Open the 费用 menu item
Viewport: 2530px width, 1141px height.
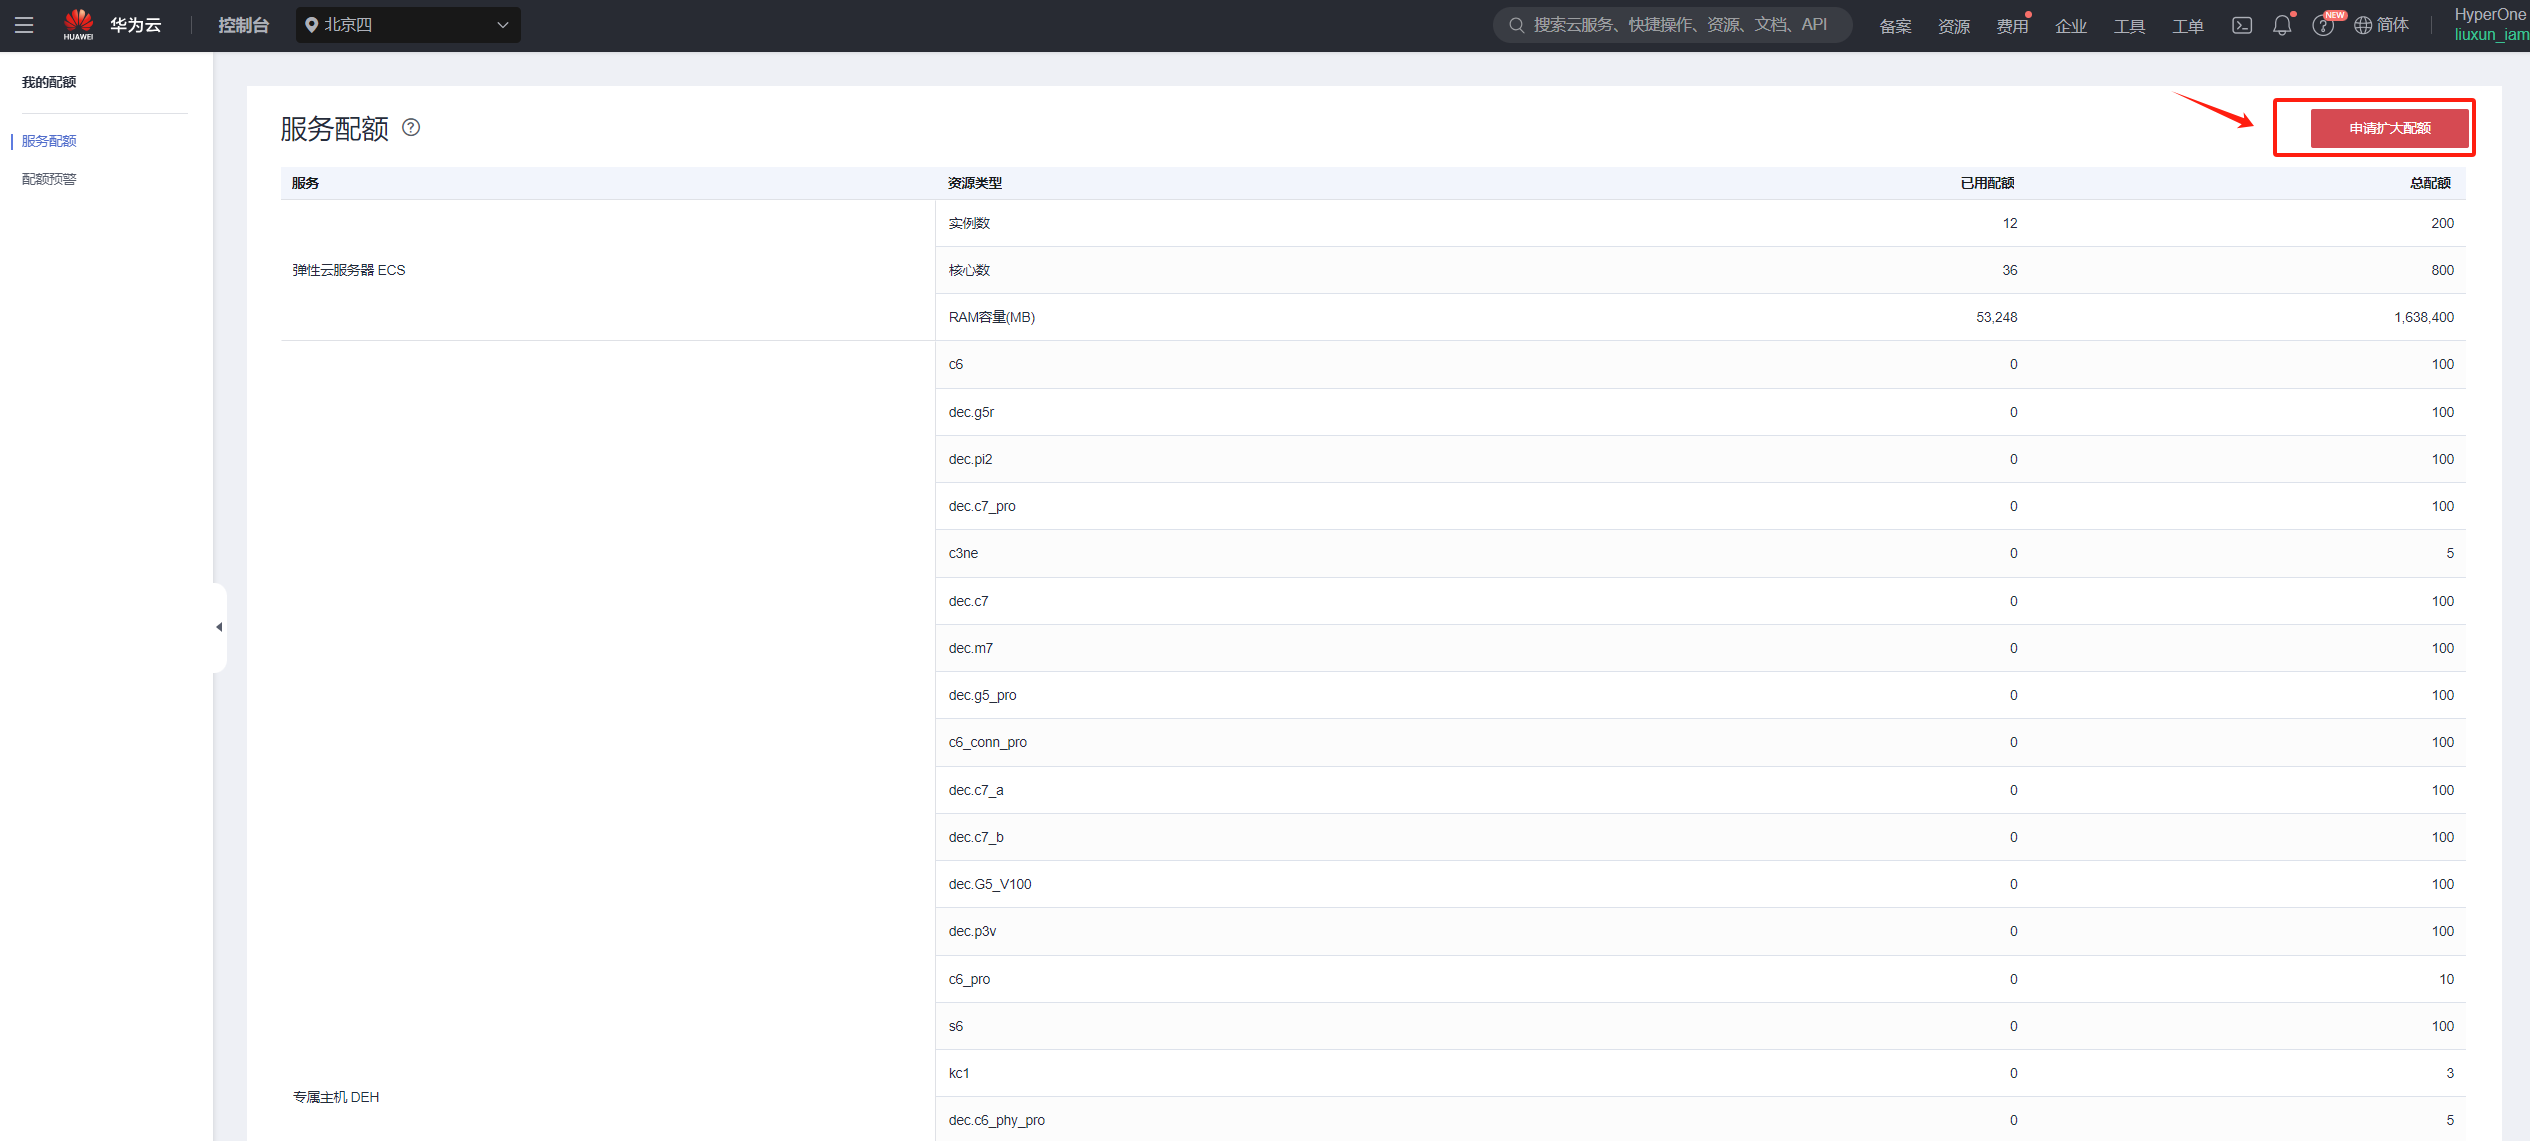coord(2012,26)
